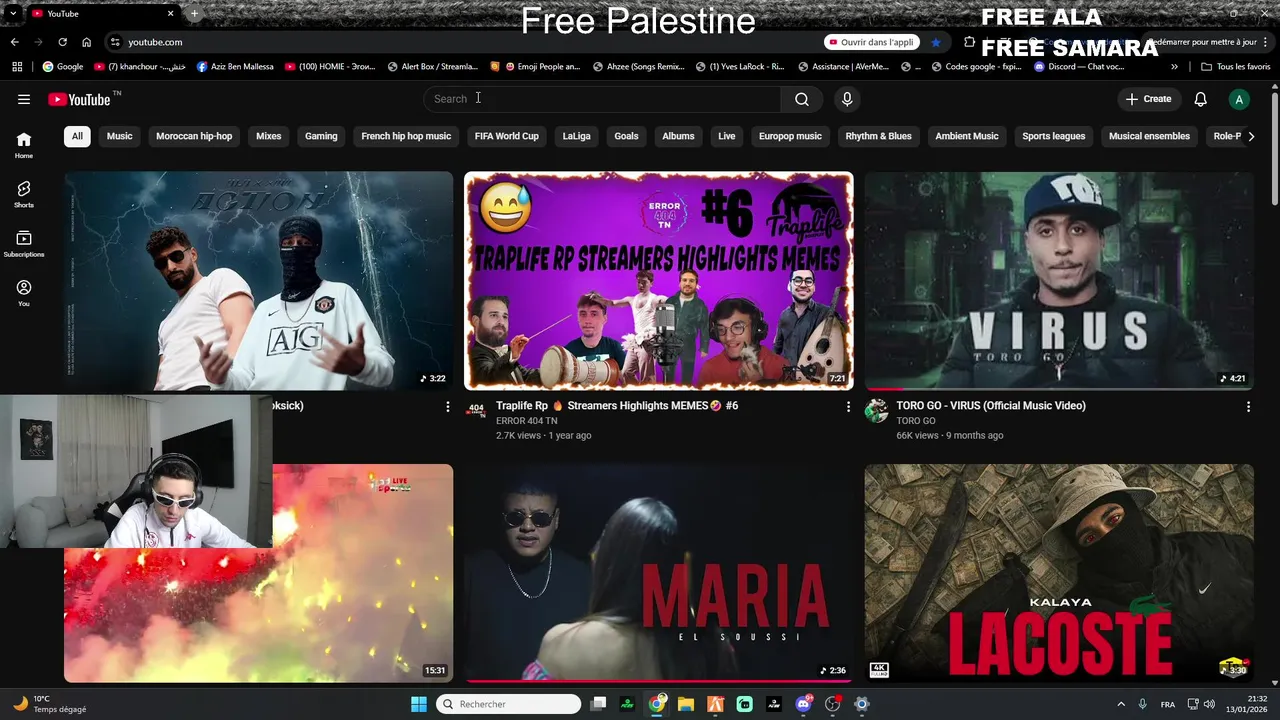Open Traplife RP Streamers Highlights thumbnail
Image resolution: width=1280 pixels, height=720 pixels.
tap(659, 281)
